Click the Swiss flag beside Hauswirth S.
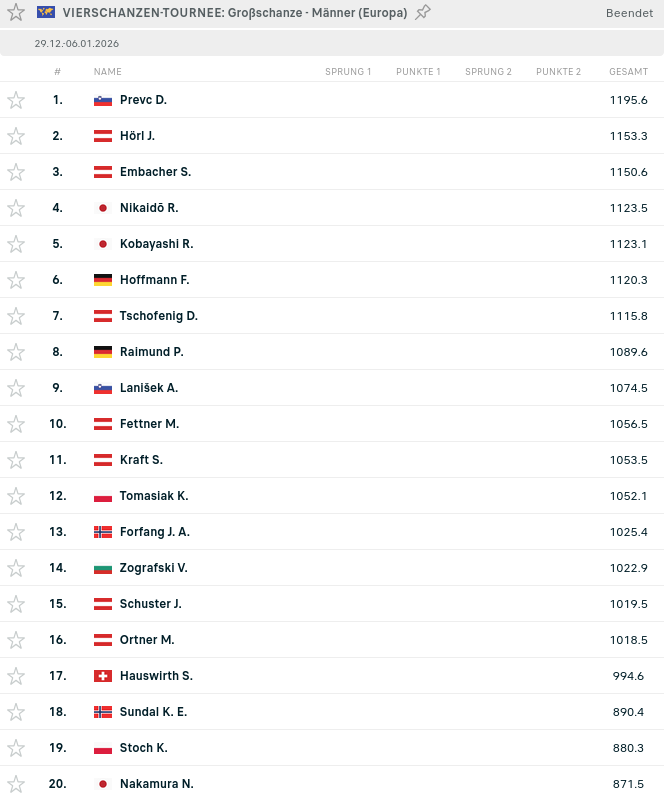The image size is (664, 798). point(103,676)
